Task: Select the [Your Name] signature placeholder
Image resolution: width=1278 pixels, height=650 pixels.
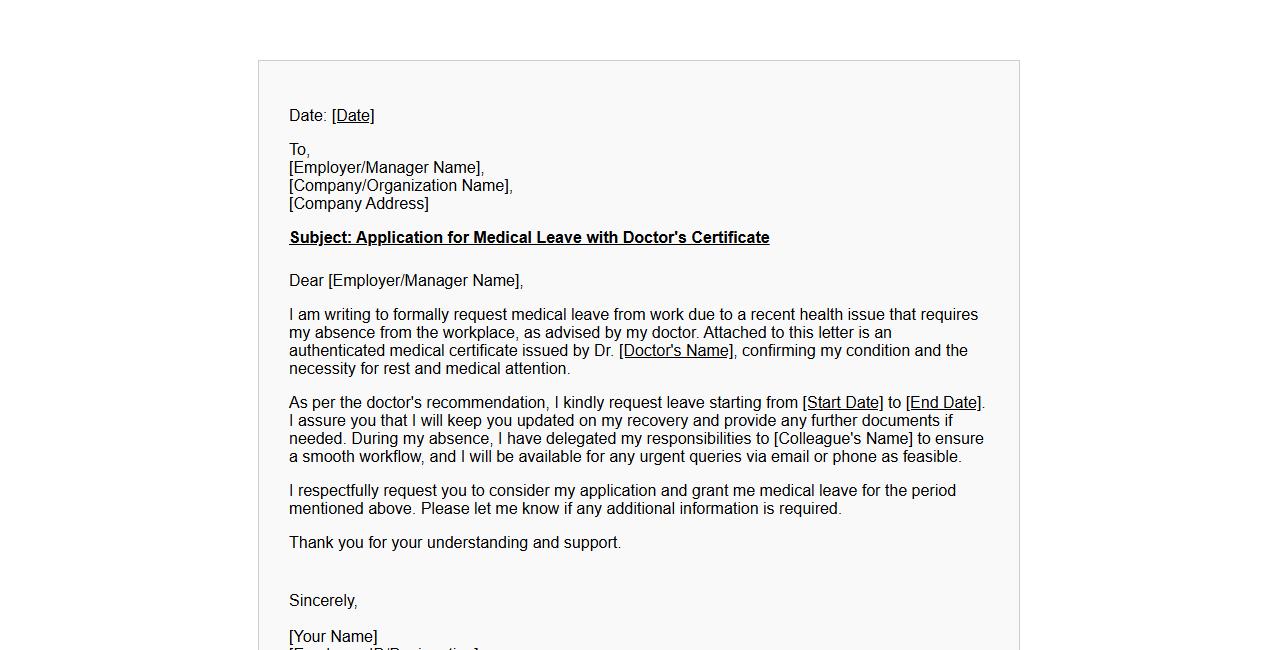Action: tap(333, 637)
